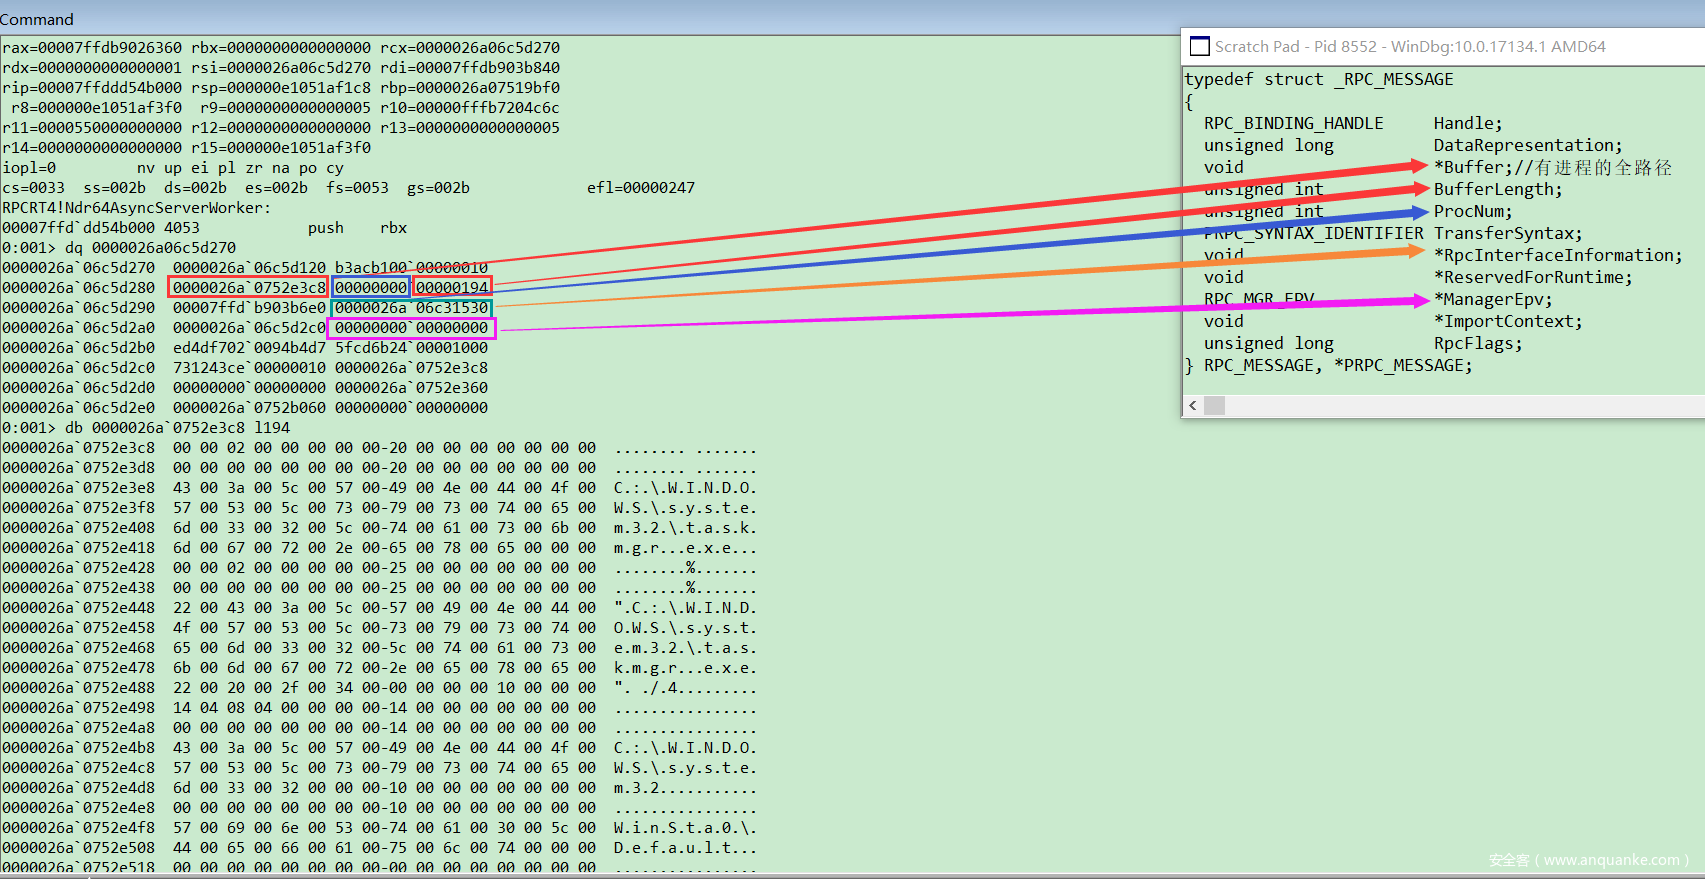Image resolution: width=1705 pixels, height=879 pixels.
Task: Select the red-boxed address 0000026a`0752e3c8
Action: [x=249, y=288]
